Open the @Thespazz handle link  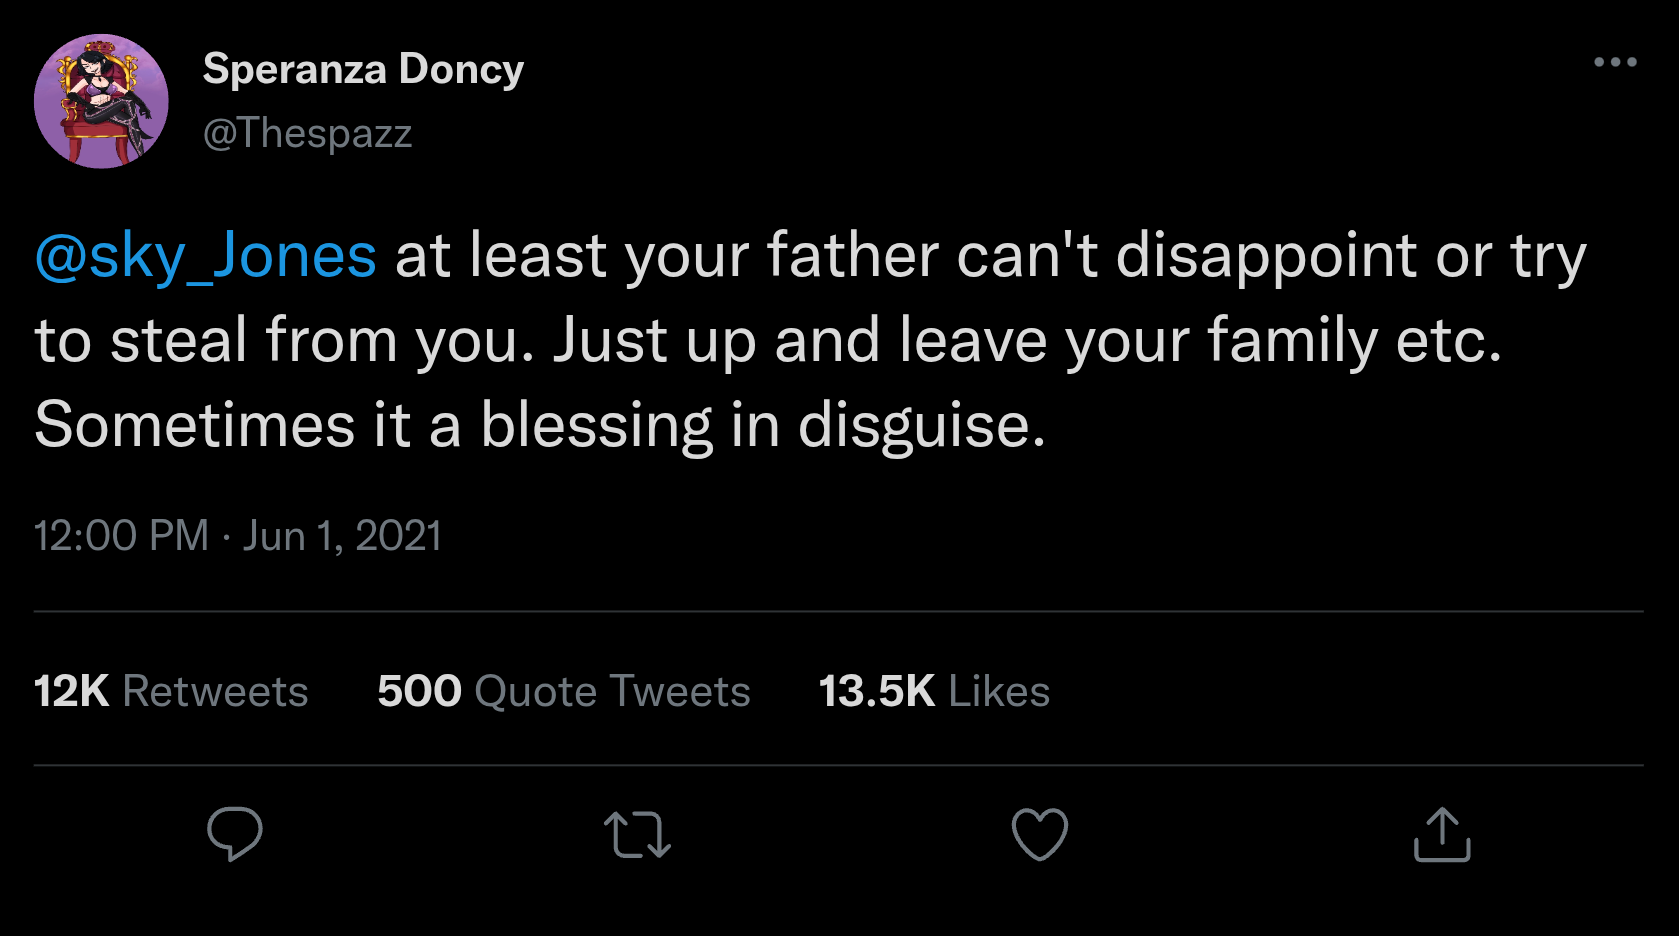(307, 133)
